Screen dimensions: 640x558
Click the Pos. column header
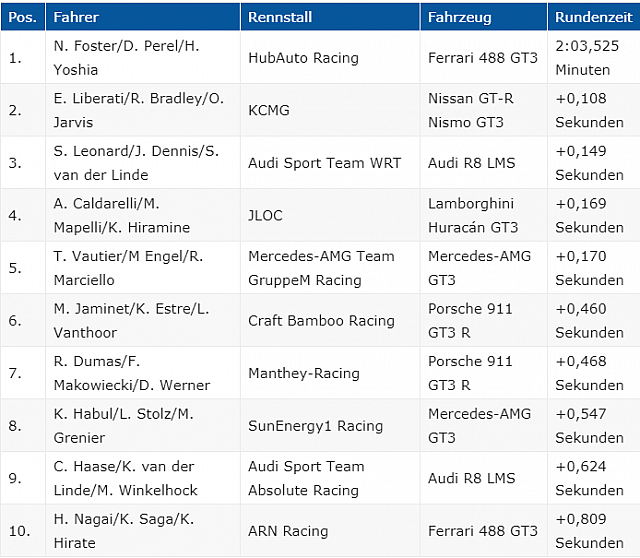click(x=23, y=17)
